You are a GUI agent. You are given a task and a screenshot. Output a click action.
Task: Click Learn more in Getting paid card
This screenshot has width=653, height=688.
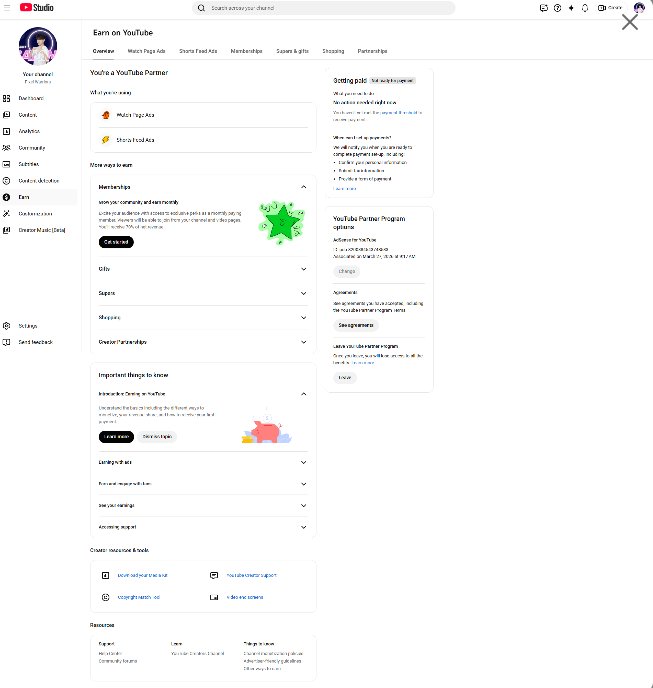click(x=345, y=189)
